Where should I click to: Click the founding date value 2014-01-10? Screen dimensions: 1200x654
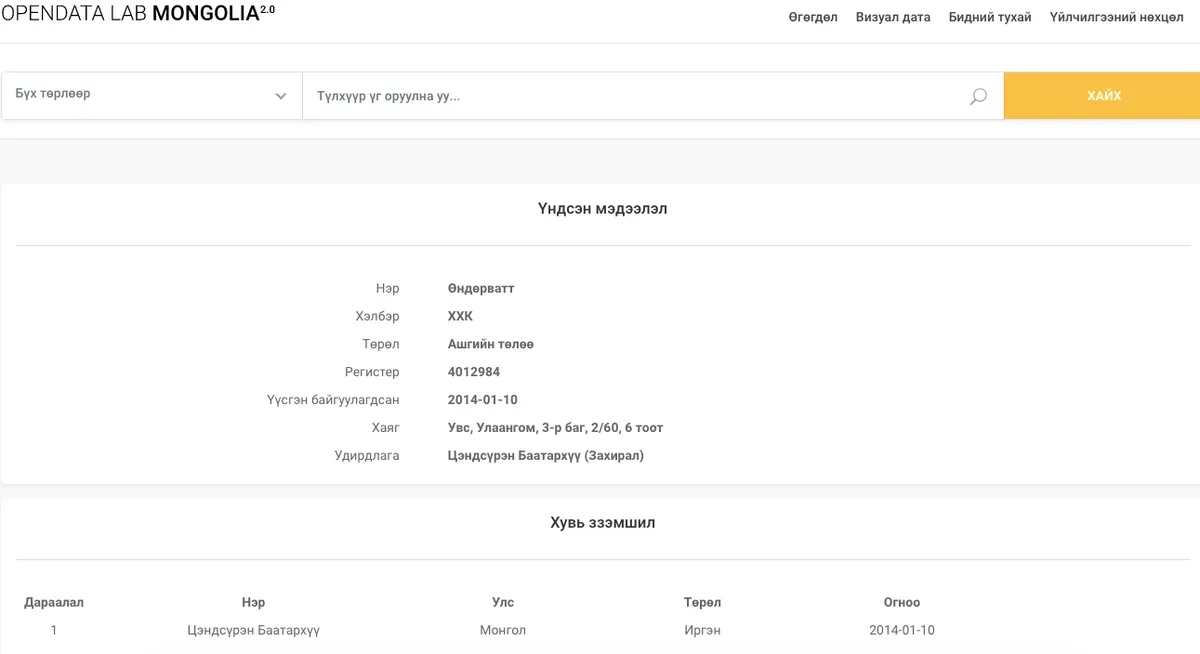482,400
